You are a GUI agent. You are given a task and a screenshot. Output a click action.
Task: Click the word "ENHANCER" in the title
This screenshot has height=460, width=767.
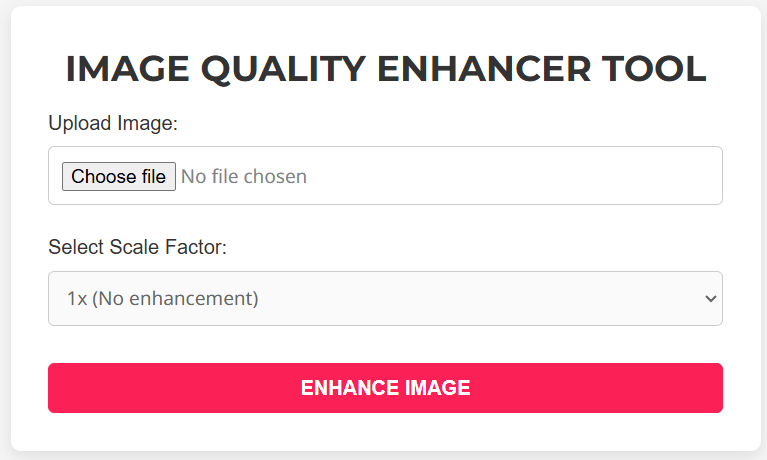(x=484, y=69)
